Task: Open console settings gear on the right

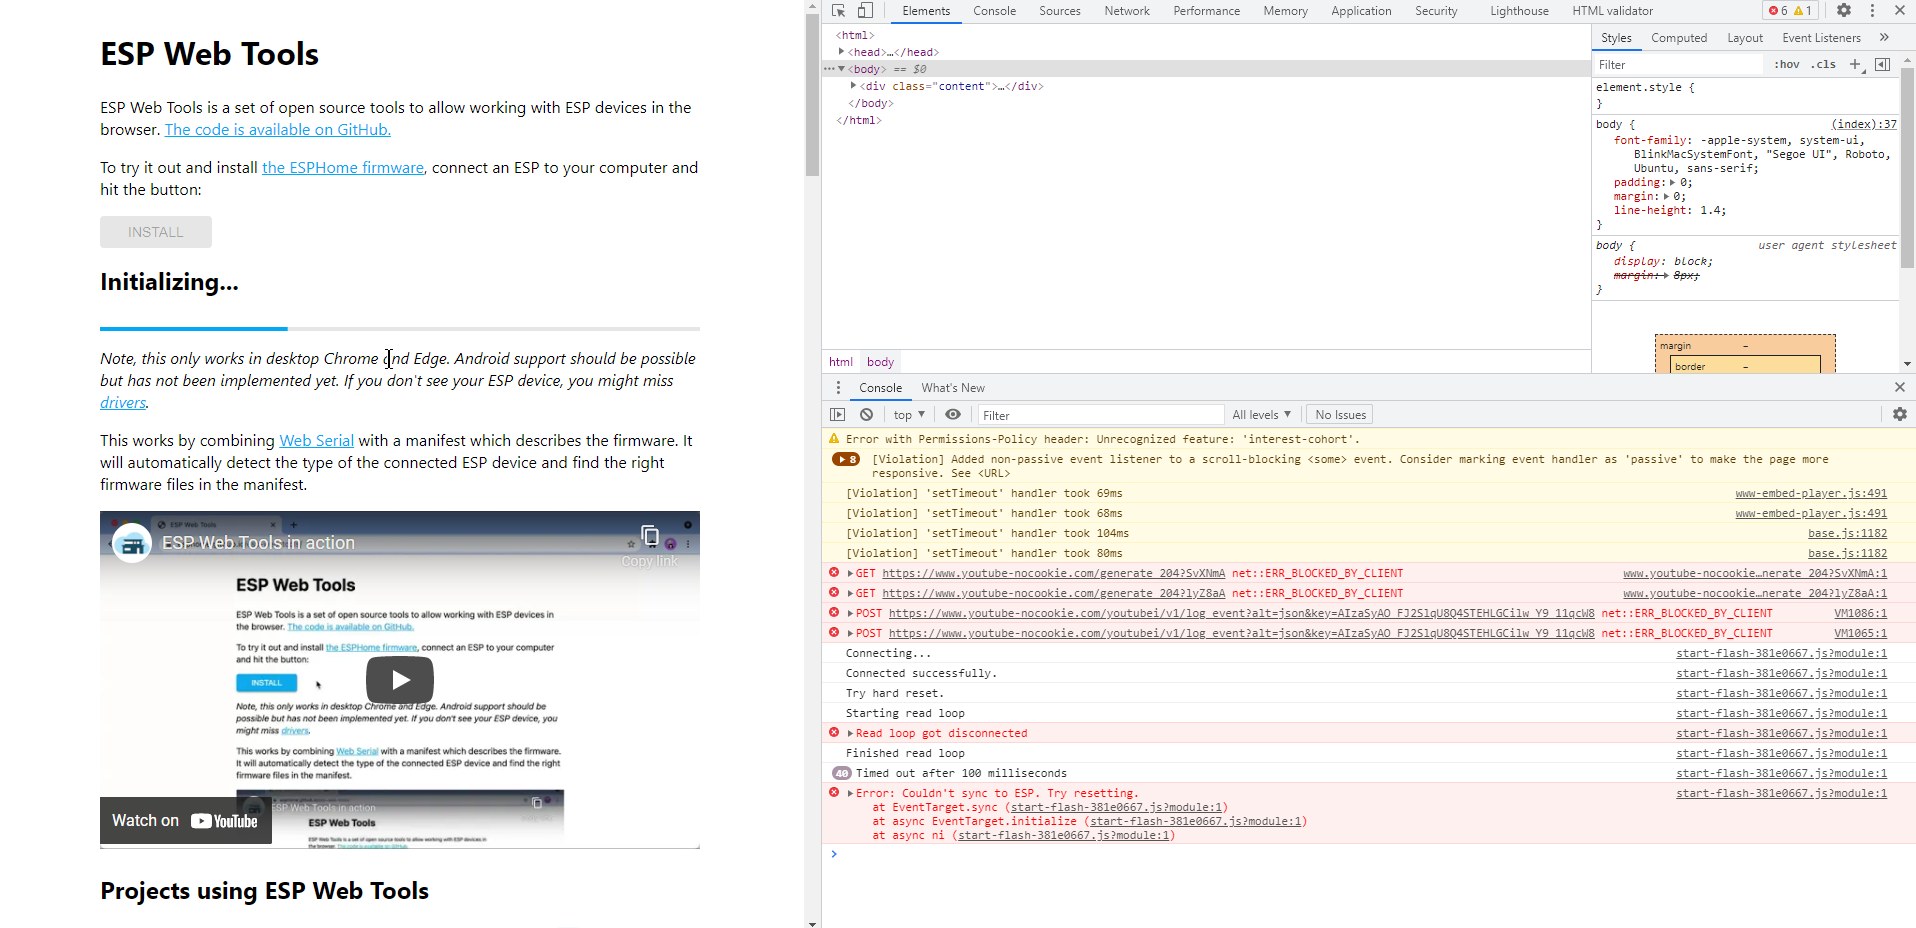Action: pos(1899,413)
